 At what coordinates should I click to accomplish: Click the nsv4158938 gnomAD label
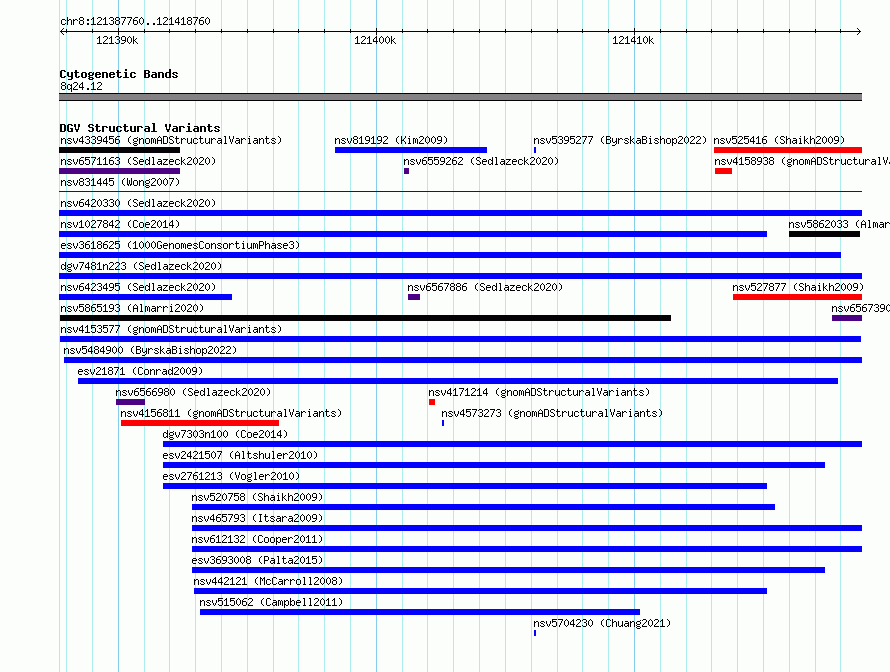click(801, 161)
